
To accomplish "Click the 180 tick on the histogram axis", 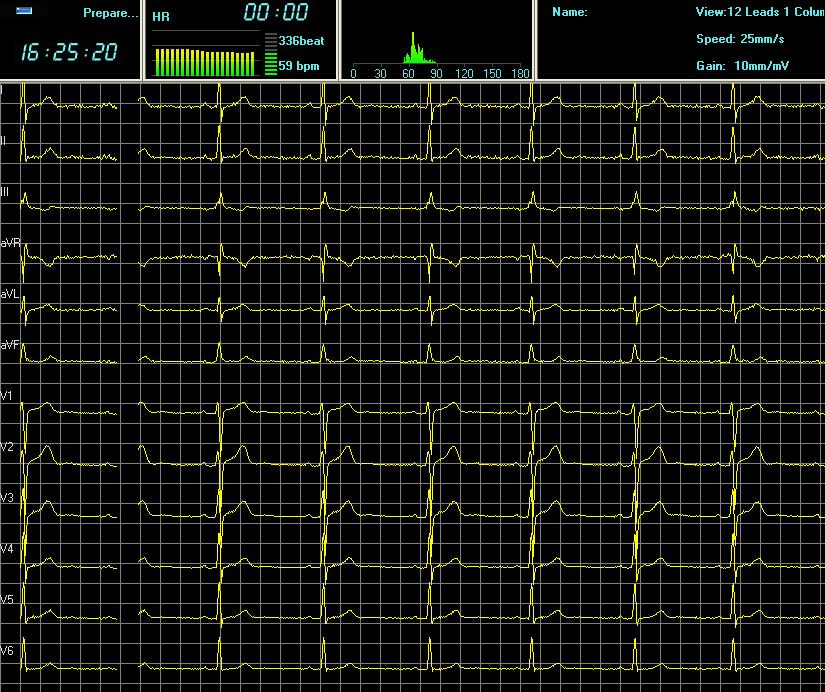I will (520, 74).
